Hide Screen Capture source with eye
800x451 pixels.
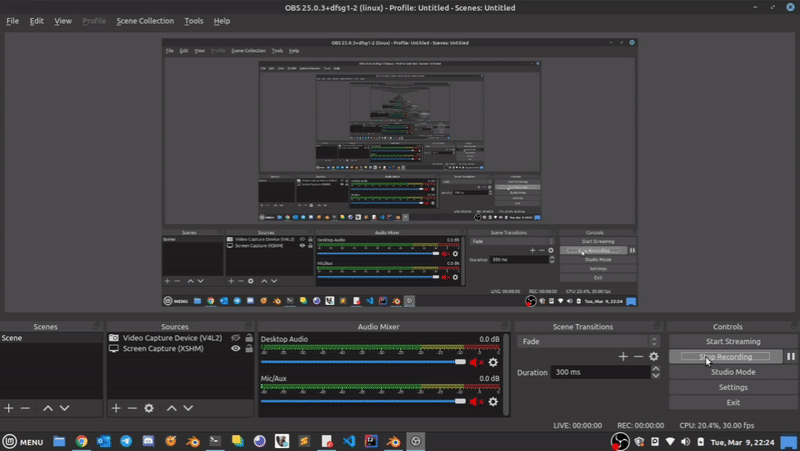[x=235, y=348]
